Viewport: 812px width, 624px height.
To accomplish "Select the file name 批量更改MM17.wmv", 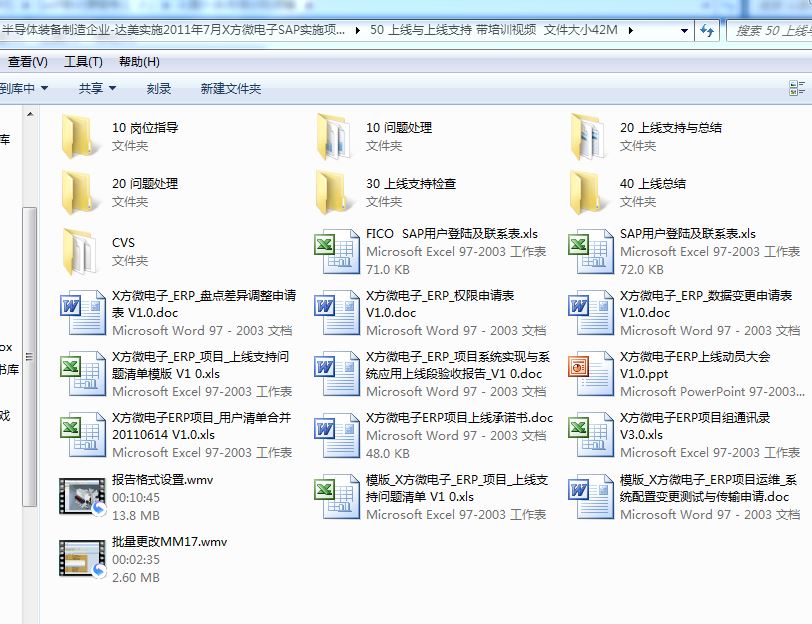I will (169, 542).
